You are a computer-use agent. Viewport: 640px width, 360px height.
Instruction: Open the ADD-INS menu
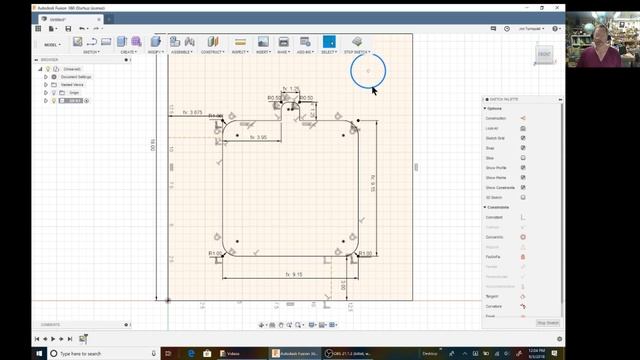[305, 52]
